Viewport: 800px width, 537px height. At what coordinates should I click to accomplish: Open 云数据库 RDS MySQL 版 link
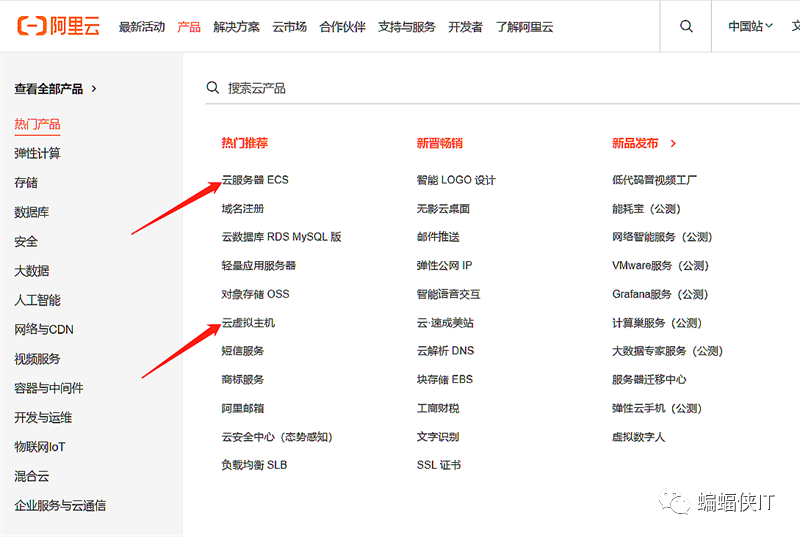(281, 237)
